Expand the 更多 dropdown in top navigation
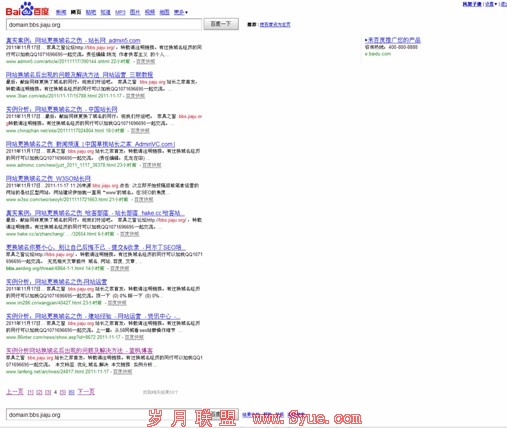This screenshot has height=428, width=507. tap(181, 12)
